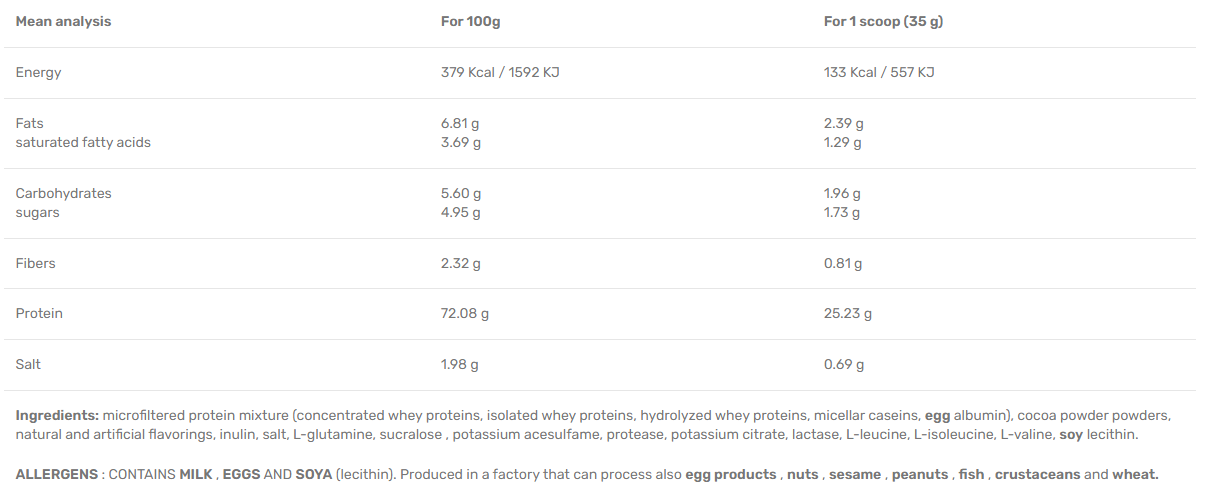Image resolution: width=1213 pixels, height=493 pixels.
Task: Select the 2.32 g fibers value
Action: click(460, 264)
